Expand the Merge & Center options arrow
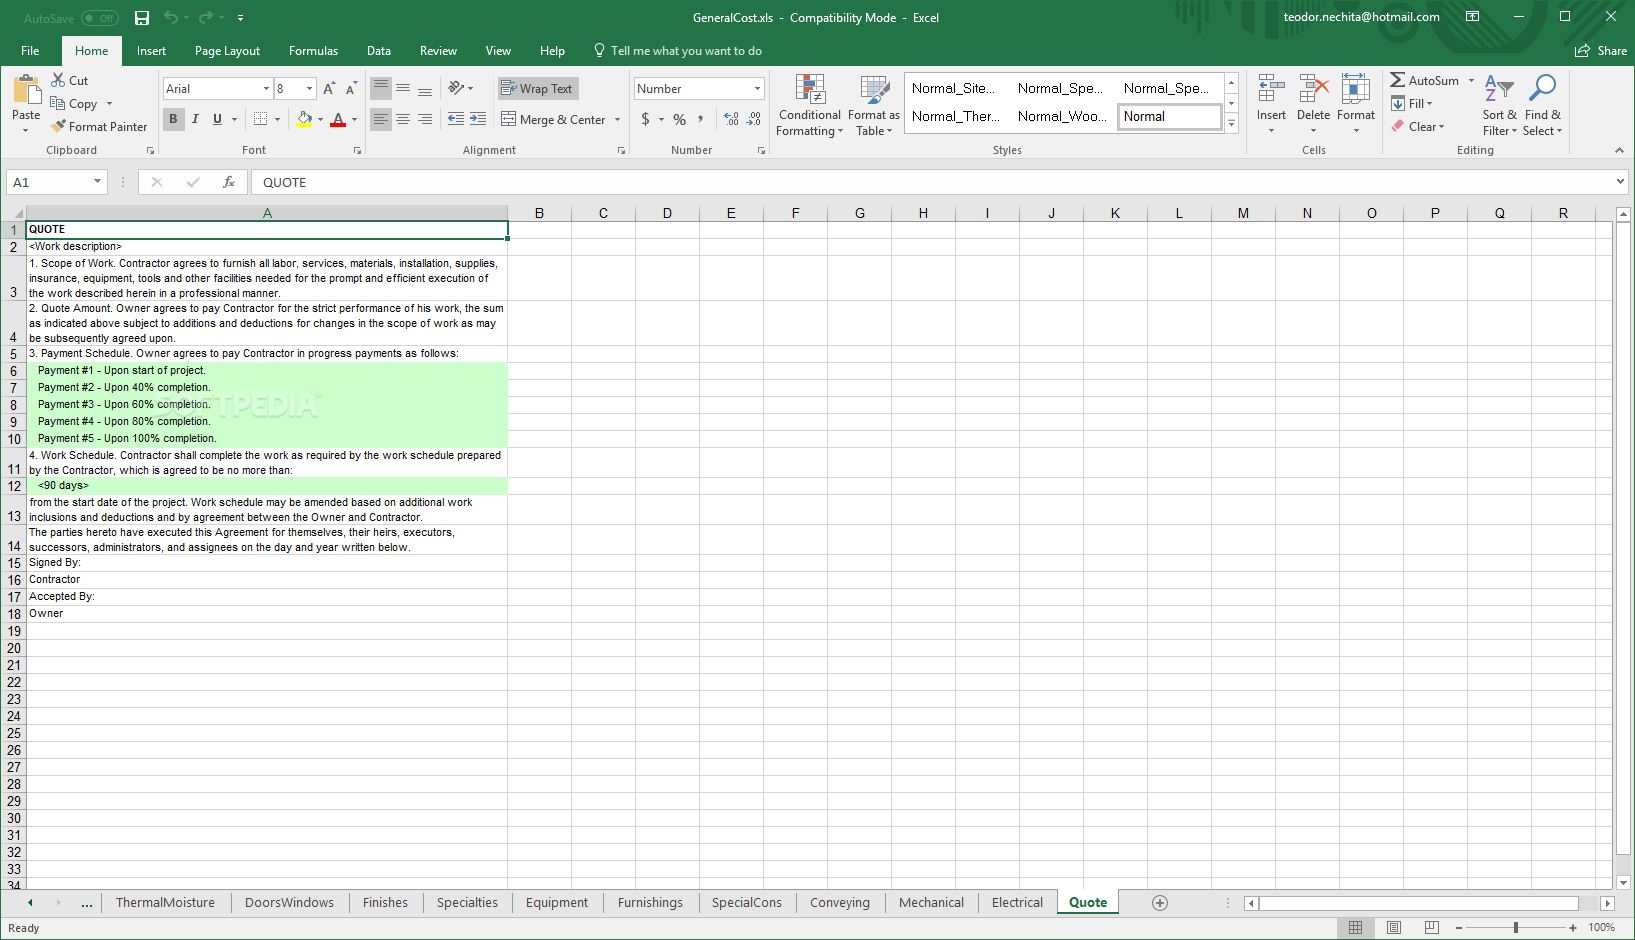Screen dimensions: 1635x940 617,120
